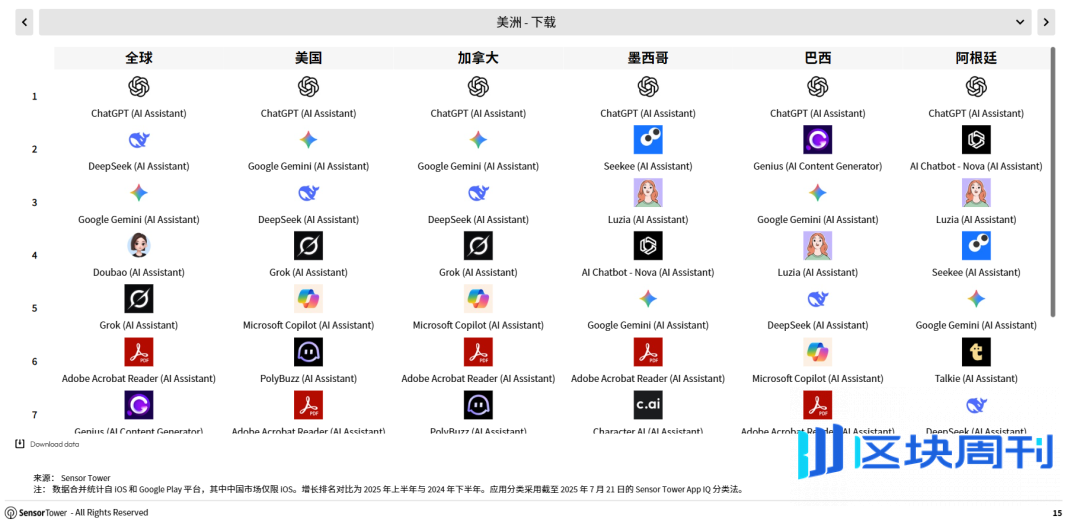Click the Adobe Acrobat Reader icon in 美国 column
The width and height of the screenshot is (1080, 522).
tap(308, 405)
